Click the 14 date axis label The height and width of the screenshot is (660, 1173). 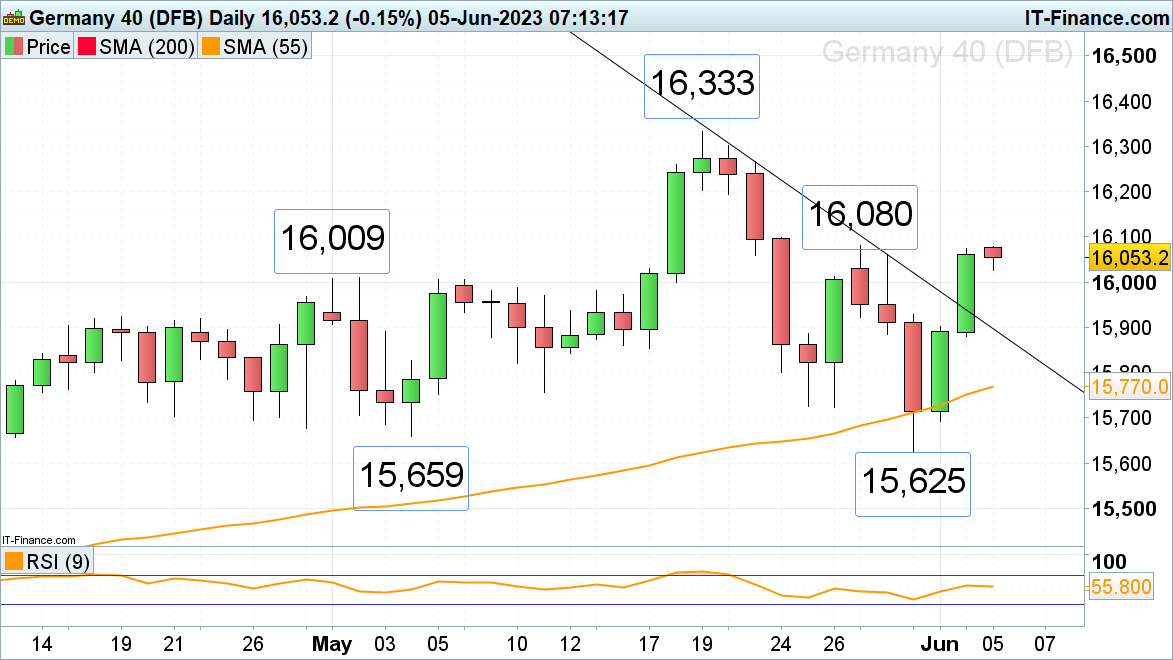42,644
